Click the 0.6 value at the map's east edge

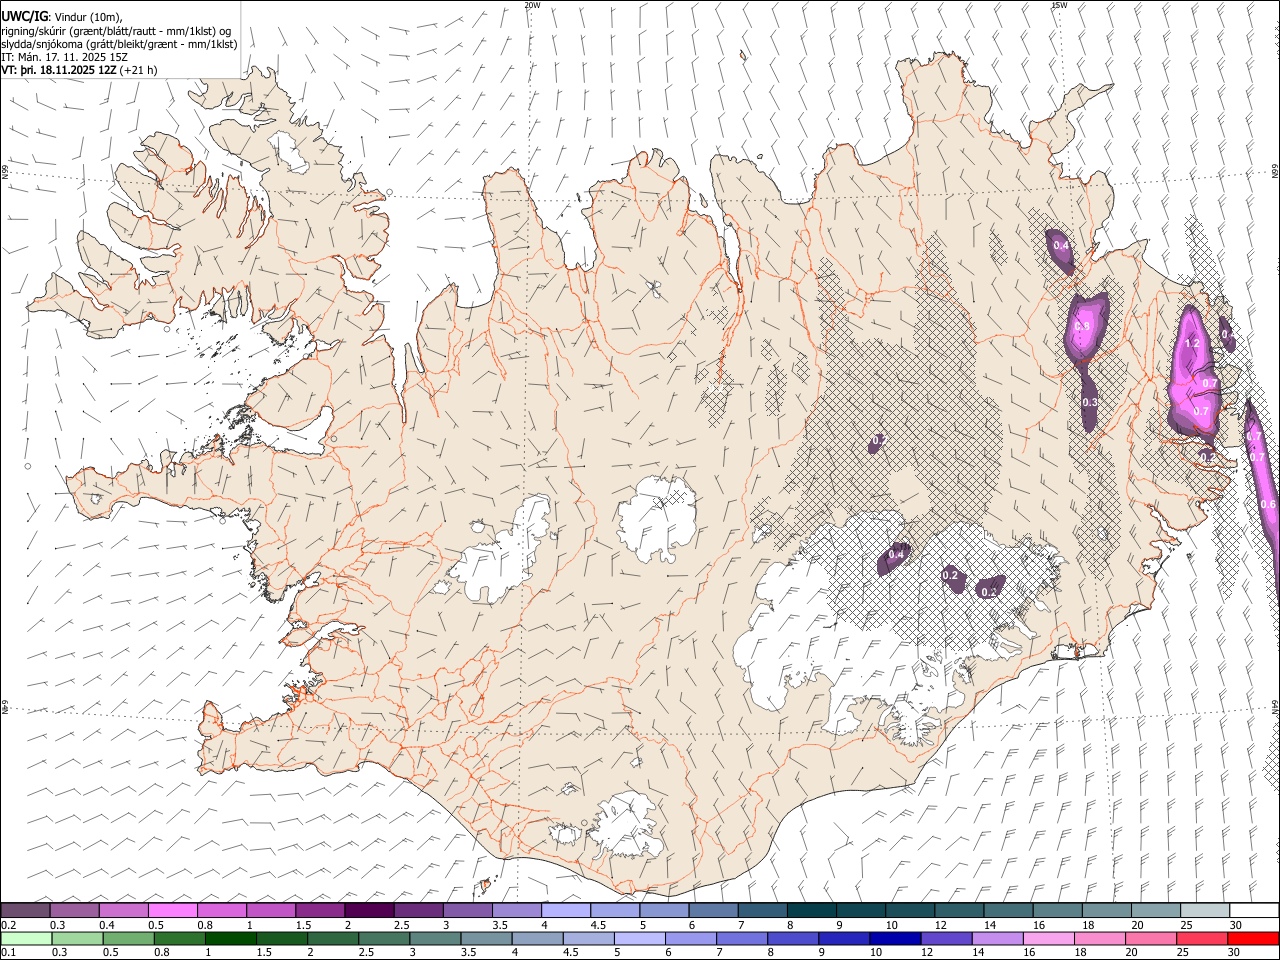coord(1268,504)
